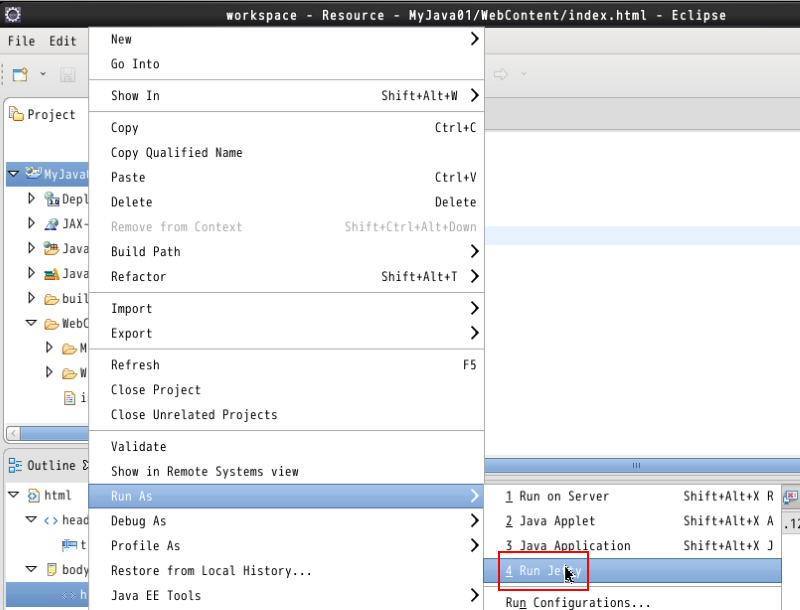Viewport: 800px width, 610px height.
Task: Click the Deployment Descriptor icon
Action: pos(52,199)
